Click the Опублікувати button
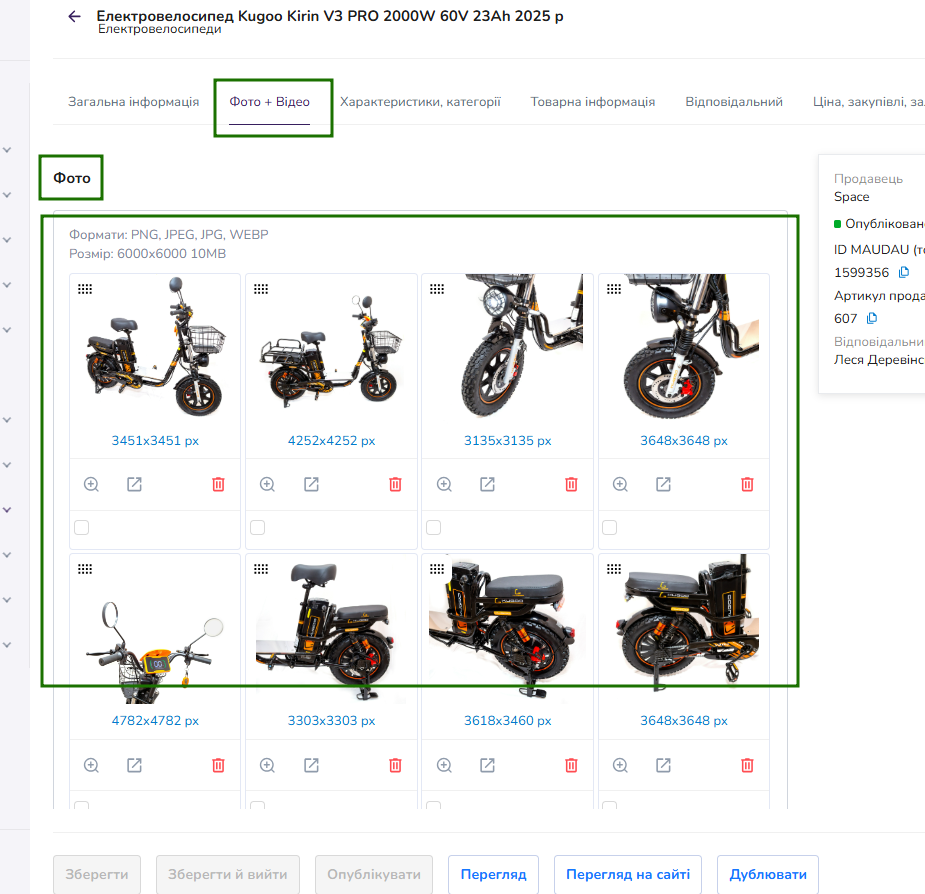The width and height of the screenshot is (925, 894). pos(374,874)
